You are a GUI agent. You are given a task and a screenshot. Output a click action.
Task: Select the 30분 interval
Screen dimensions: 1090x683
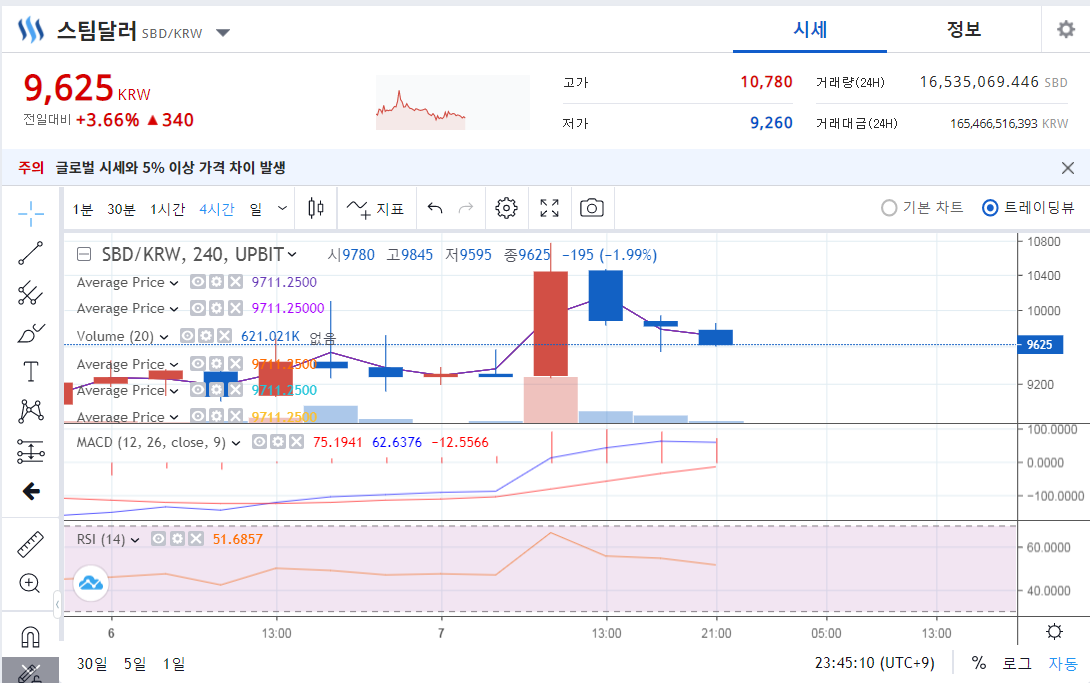(x=121, y=209)
